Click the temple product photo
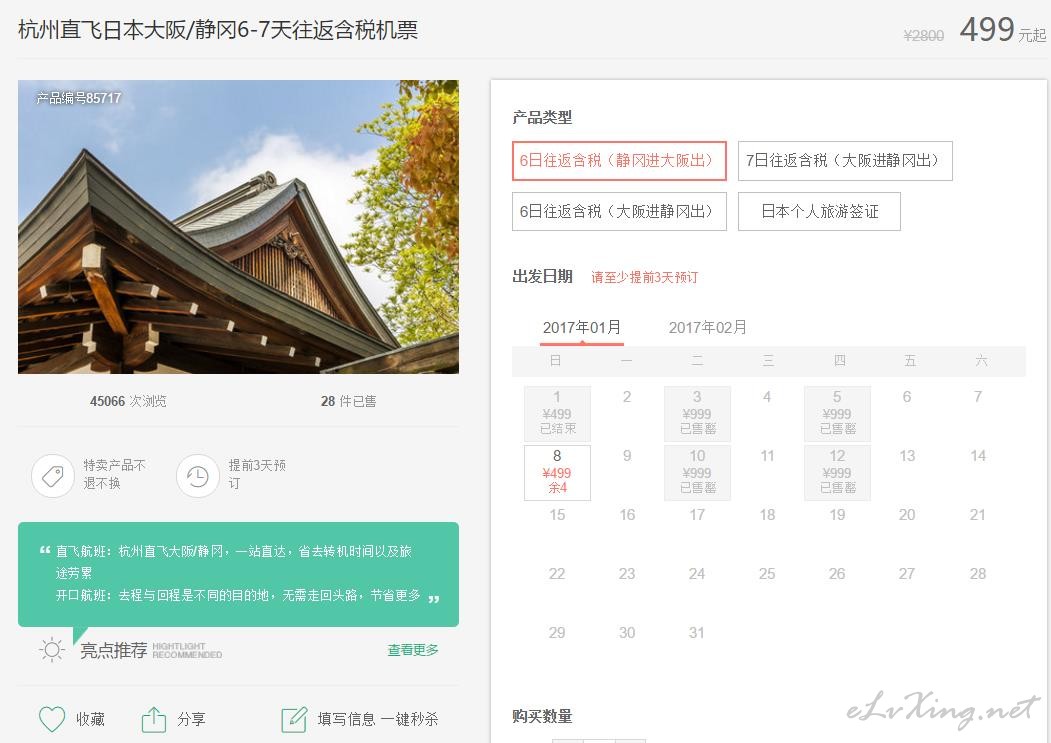Viewport: 1051px width, 743px height. [238, 227]
